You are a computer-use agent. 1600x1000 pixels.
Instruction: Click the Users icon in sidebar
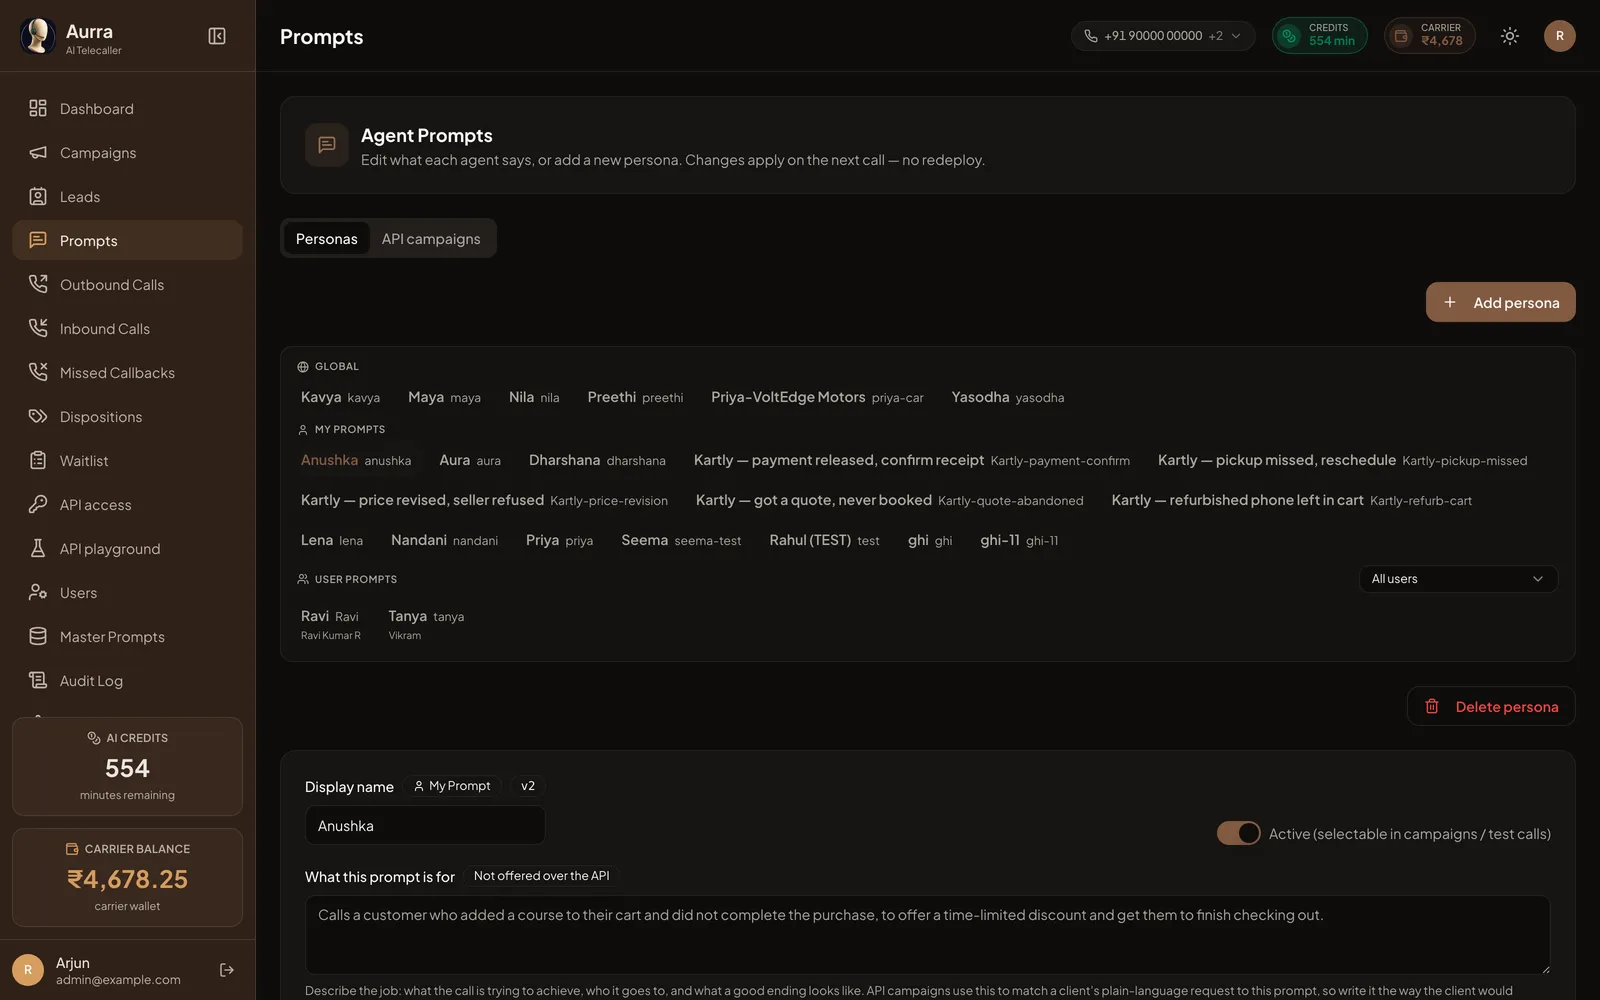click(x=38, y=592)
